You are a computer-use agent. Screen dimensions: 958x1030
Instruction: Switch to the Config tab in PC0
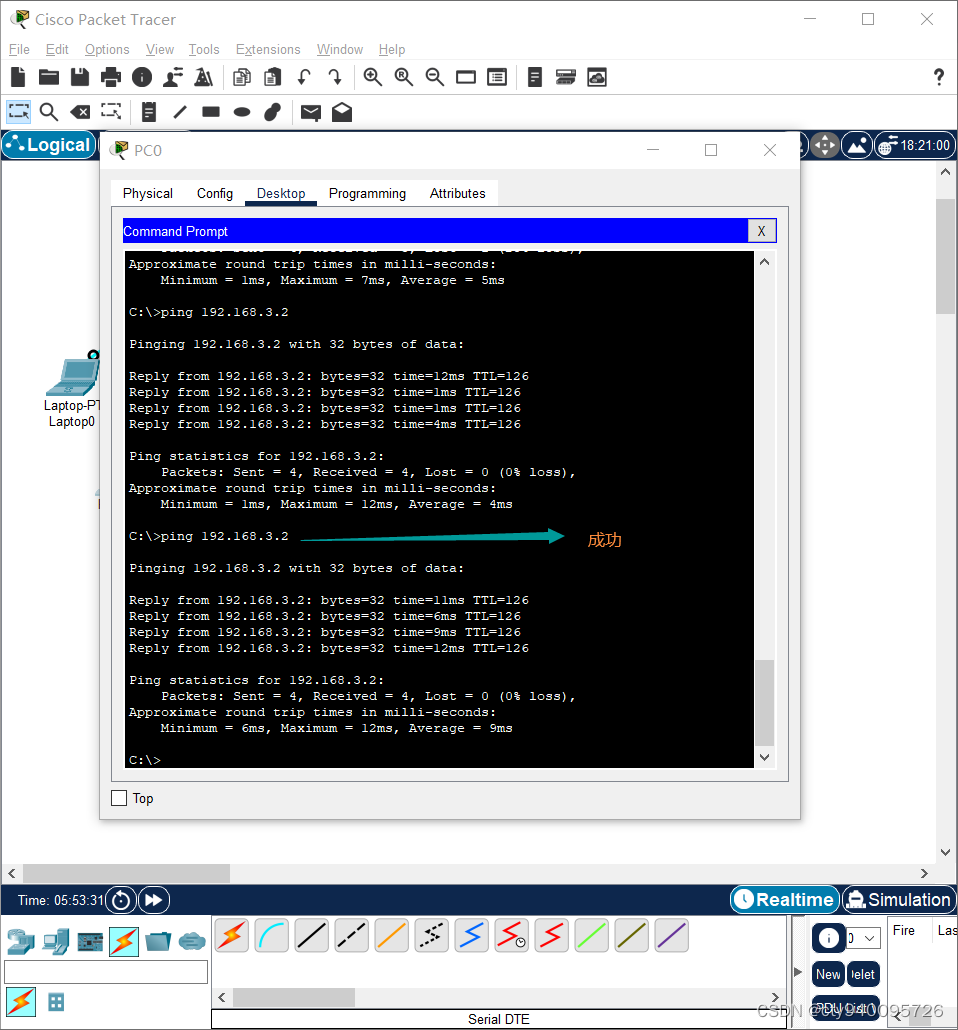pos(215,193)
